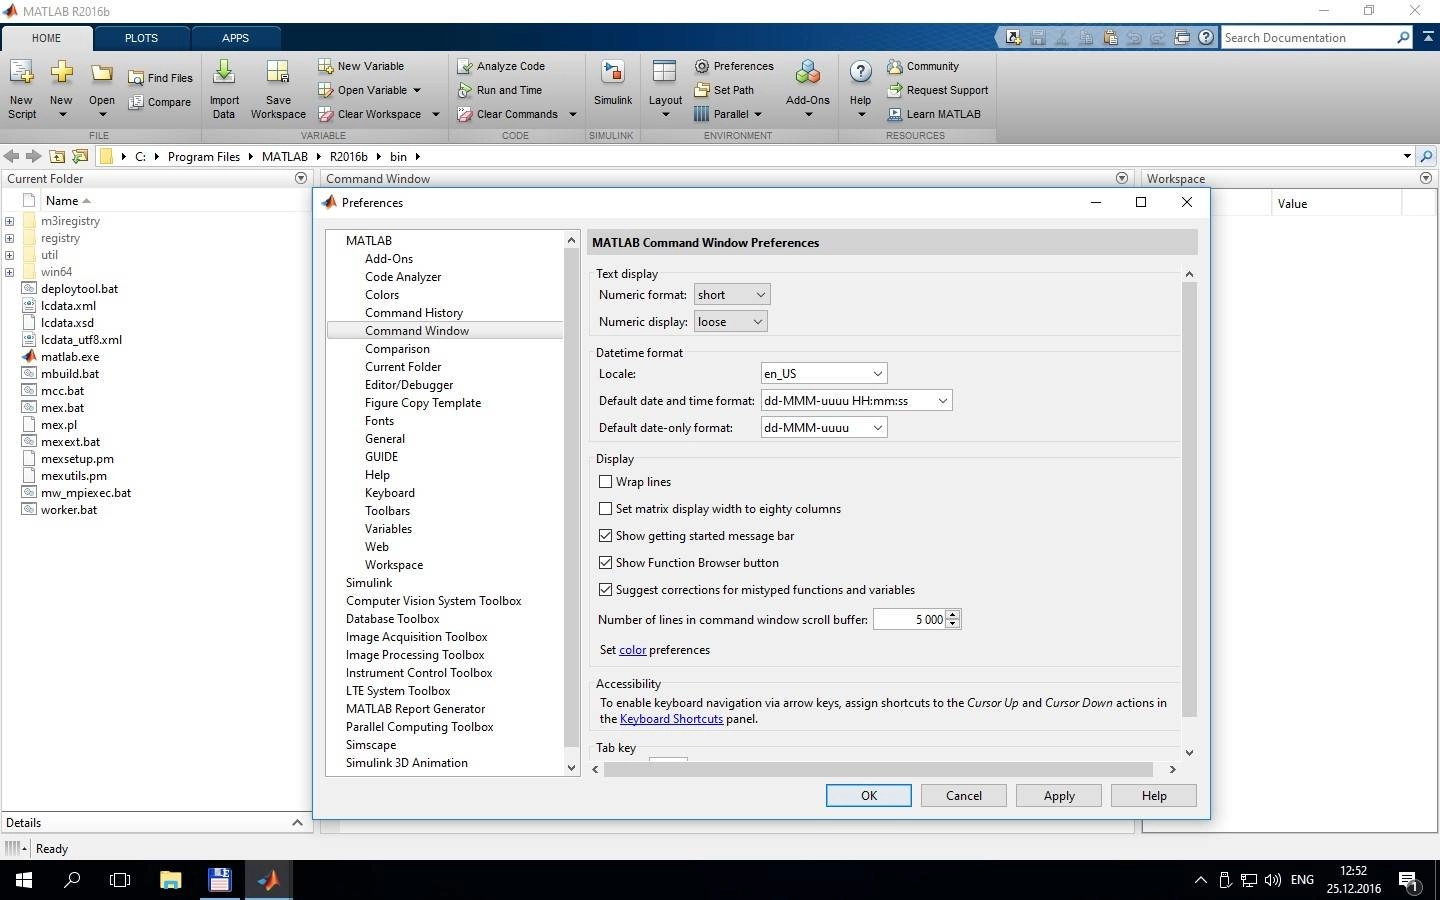Click the New Variable icon
This screenshot has width=1440, height=900.
coord(325,66)
